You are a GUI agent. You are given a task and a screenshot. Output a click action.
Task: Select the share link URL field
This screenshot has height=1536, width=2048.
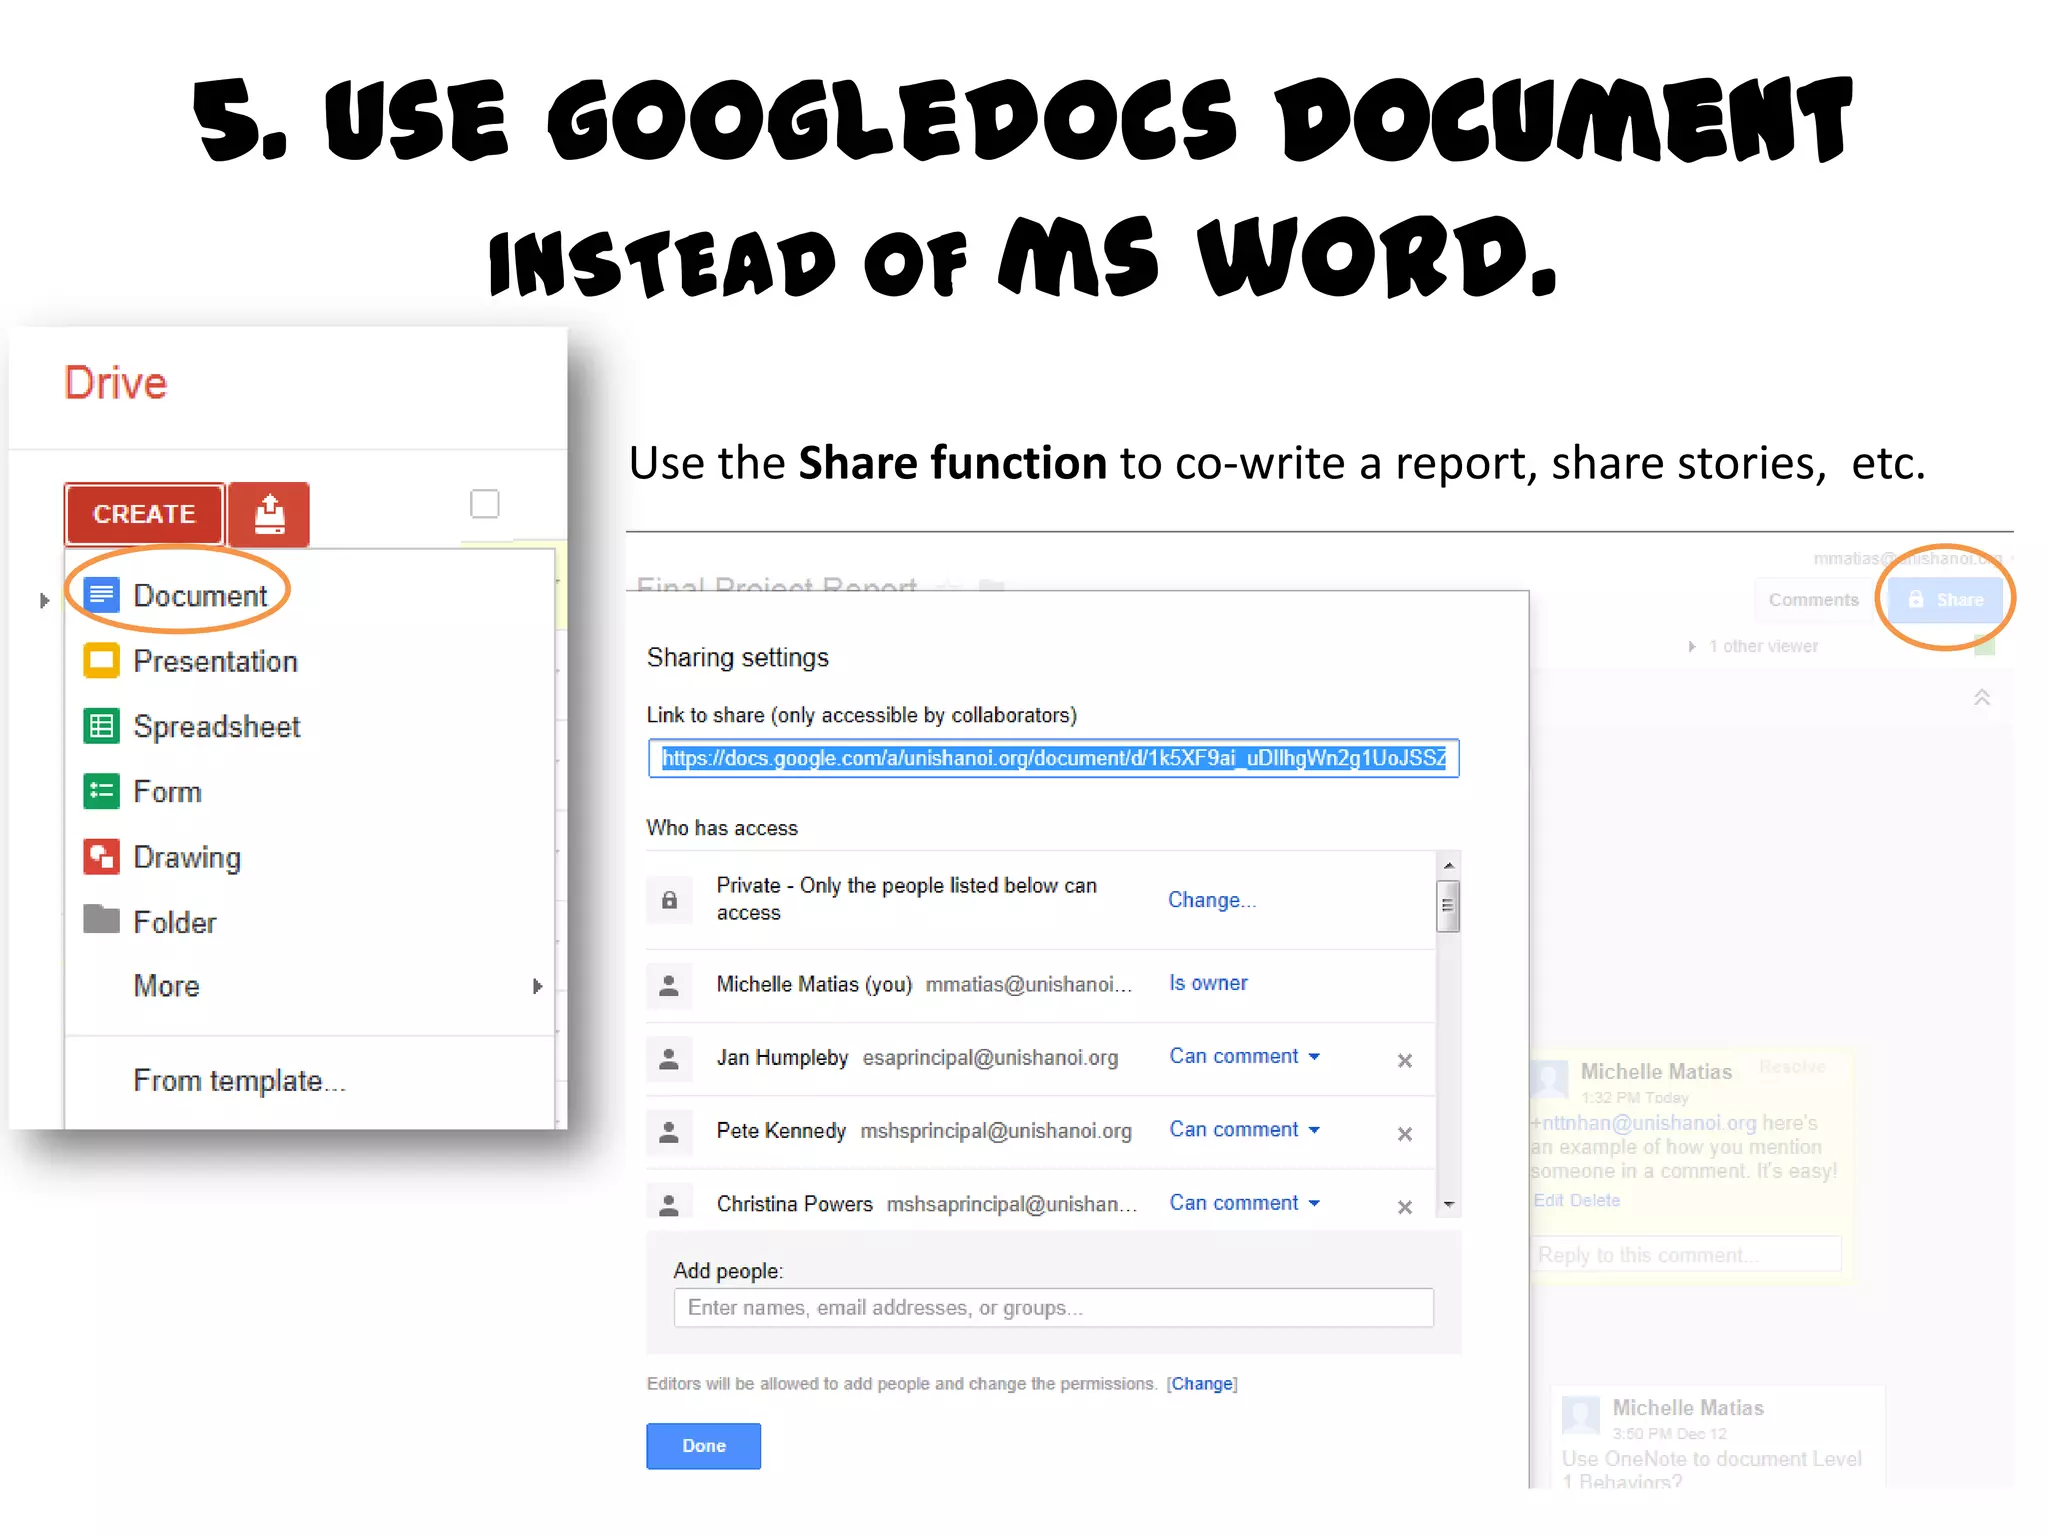[x=1053, y=758]
